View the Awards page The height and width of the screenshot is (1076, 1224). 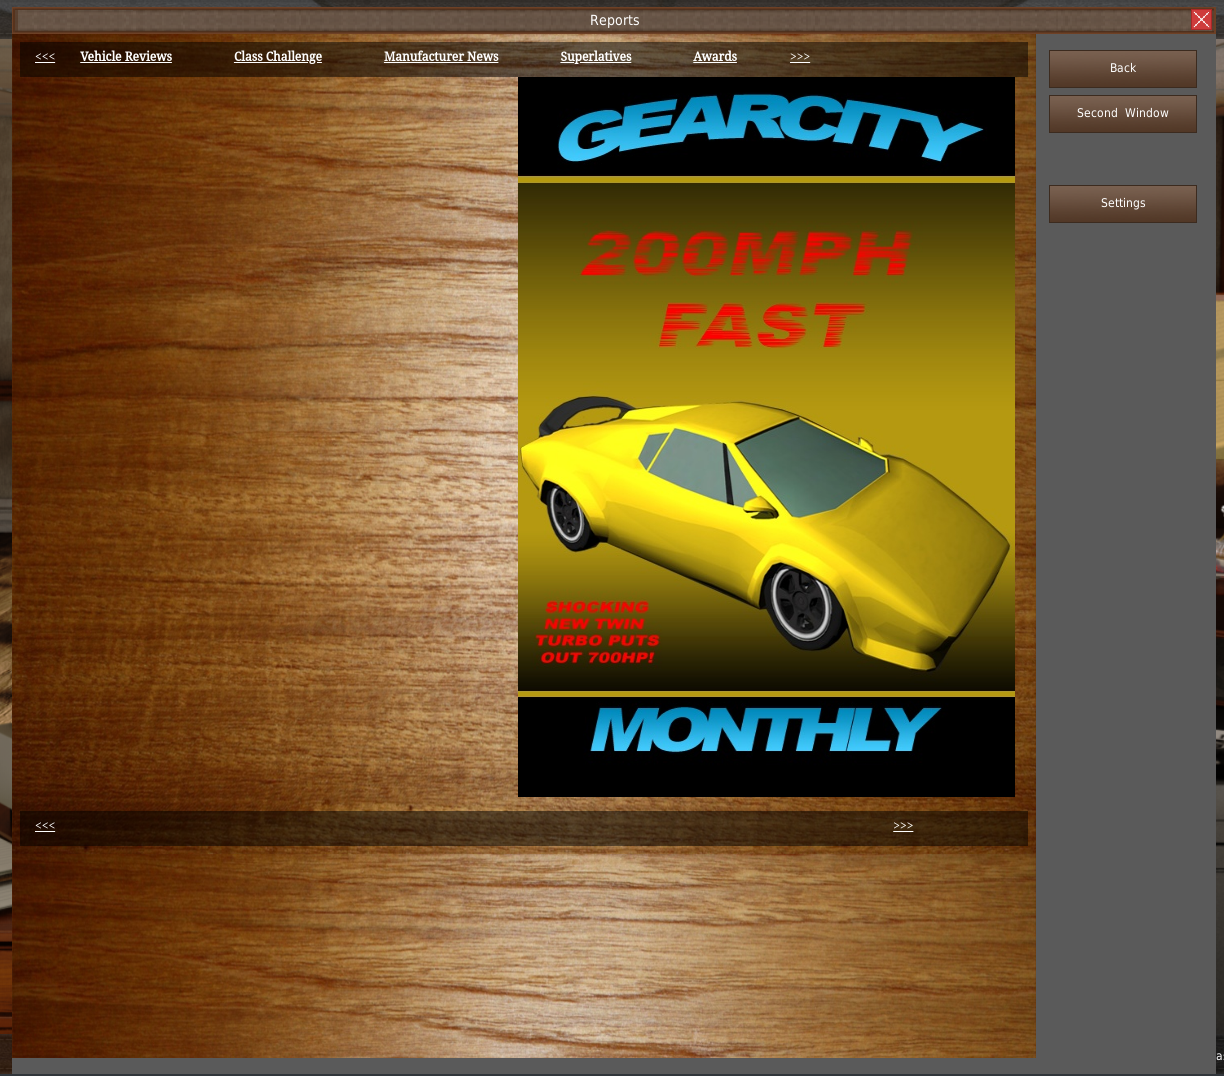[x=715, y=57]
